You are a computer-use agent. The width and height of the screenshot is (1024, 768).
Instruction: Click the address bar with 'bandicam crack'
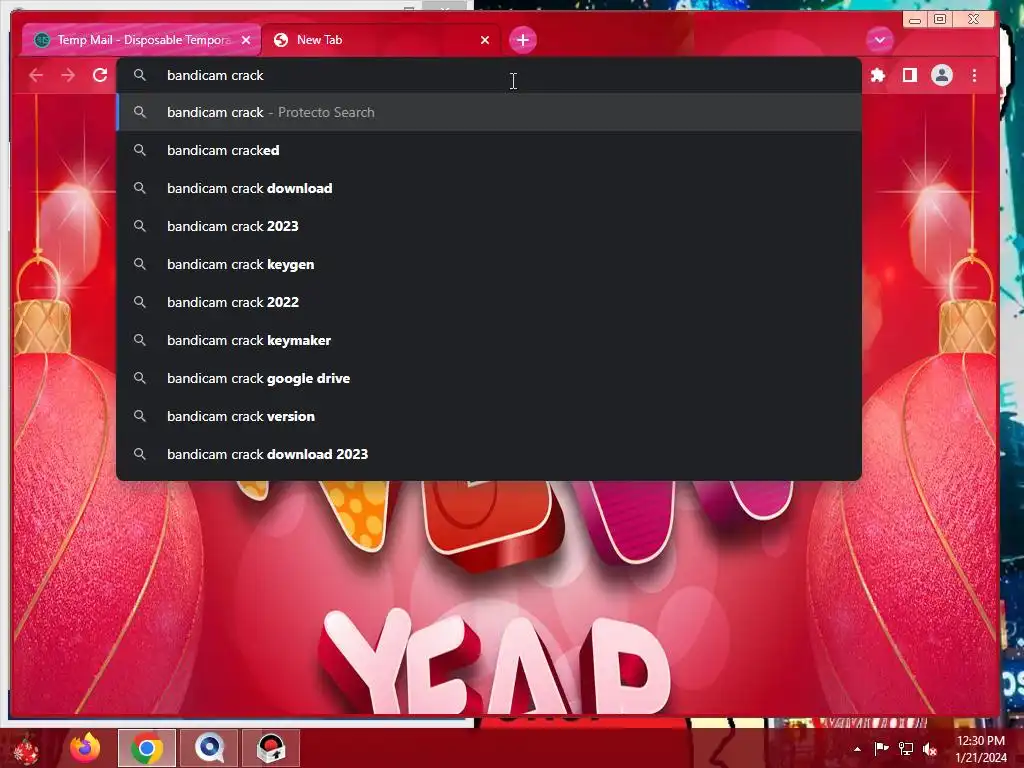[x=488, y=75]
